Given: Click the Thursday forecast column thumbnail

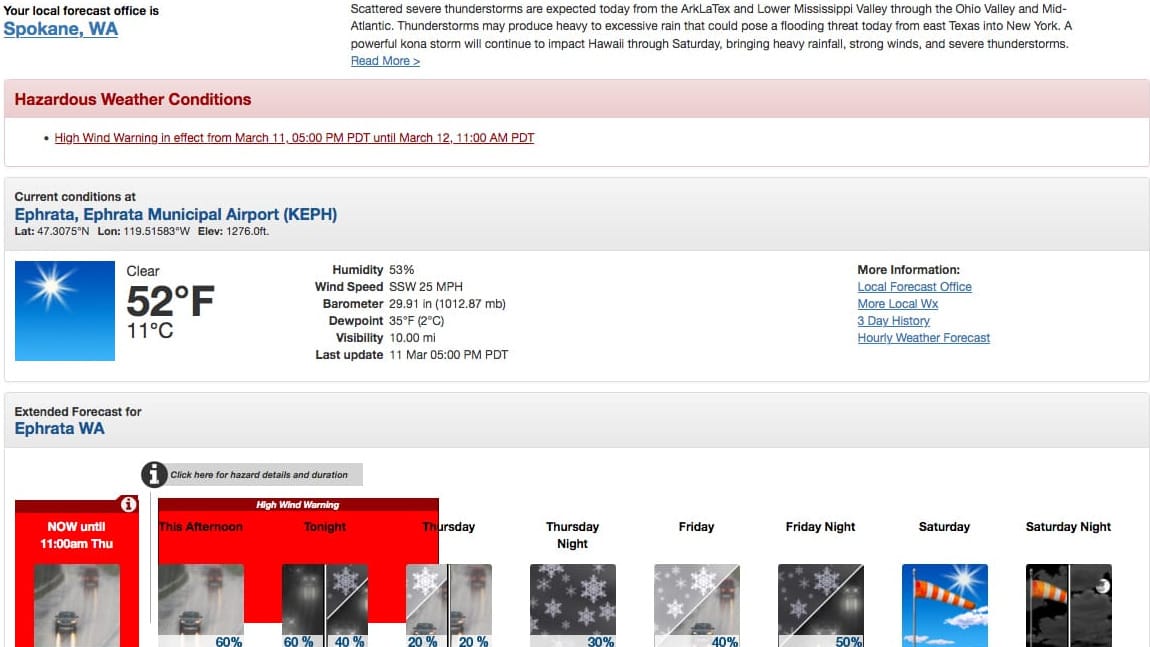Looking at the screenshot, I should [448, 604].
